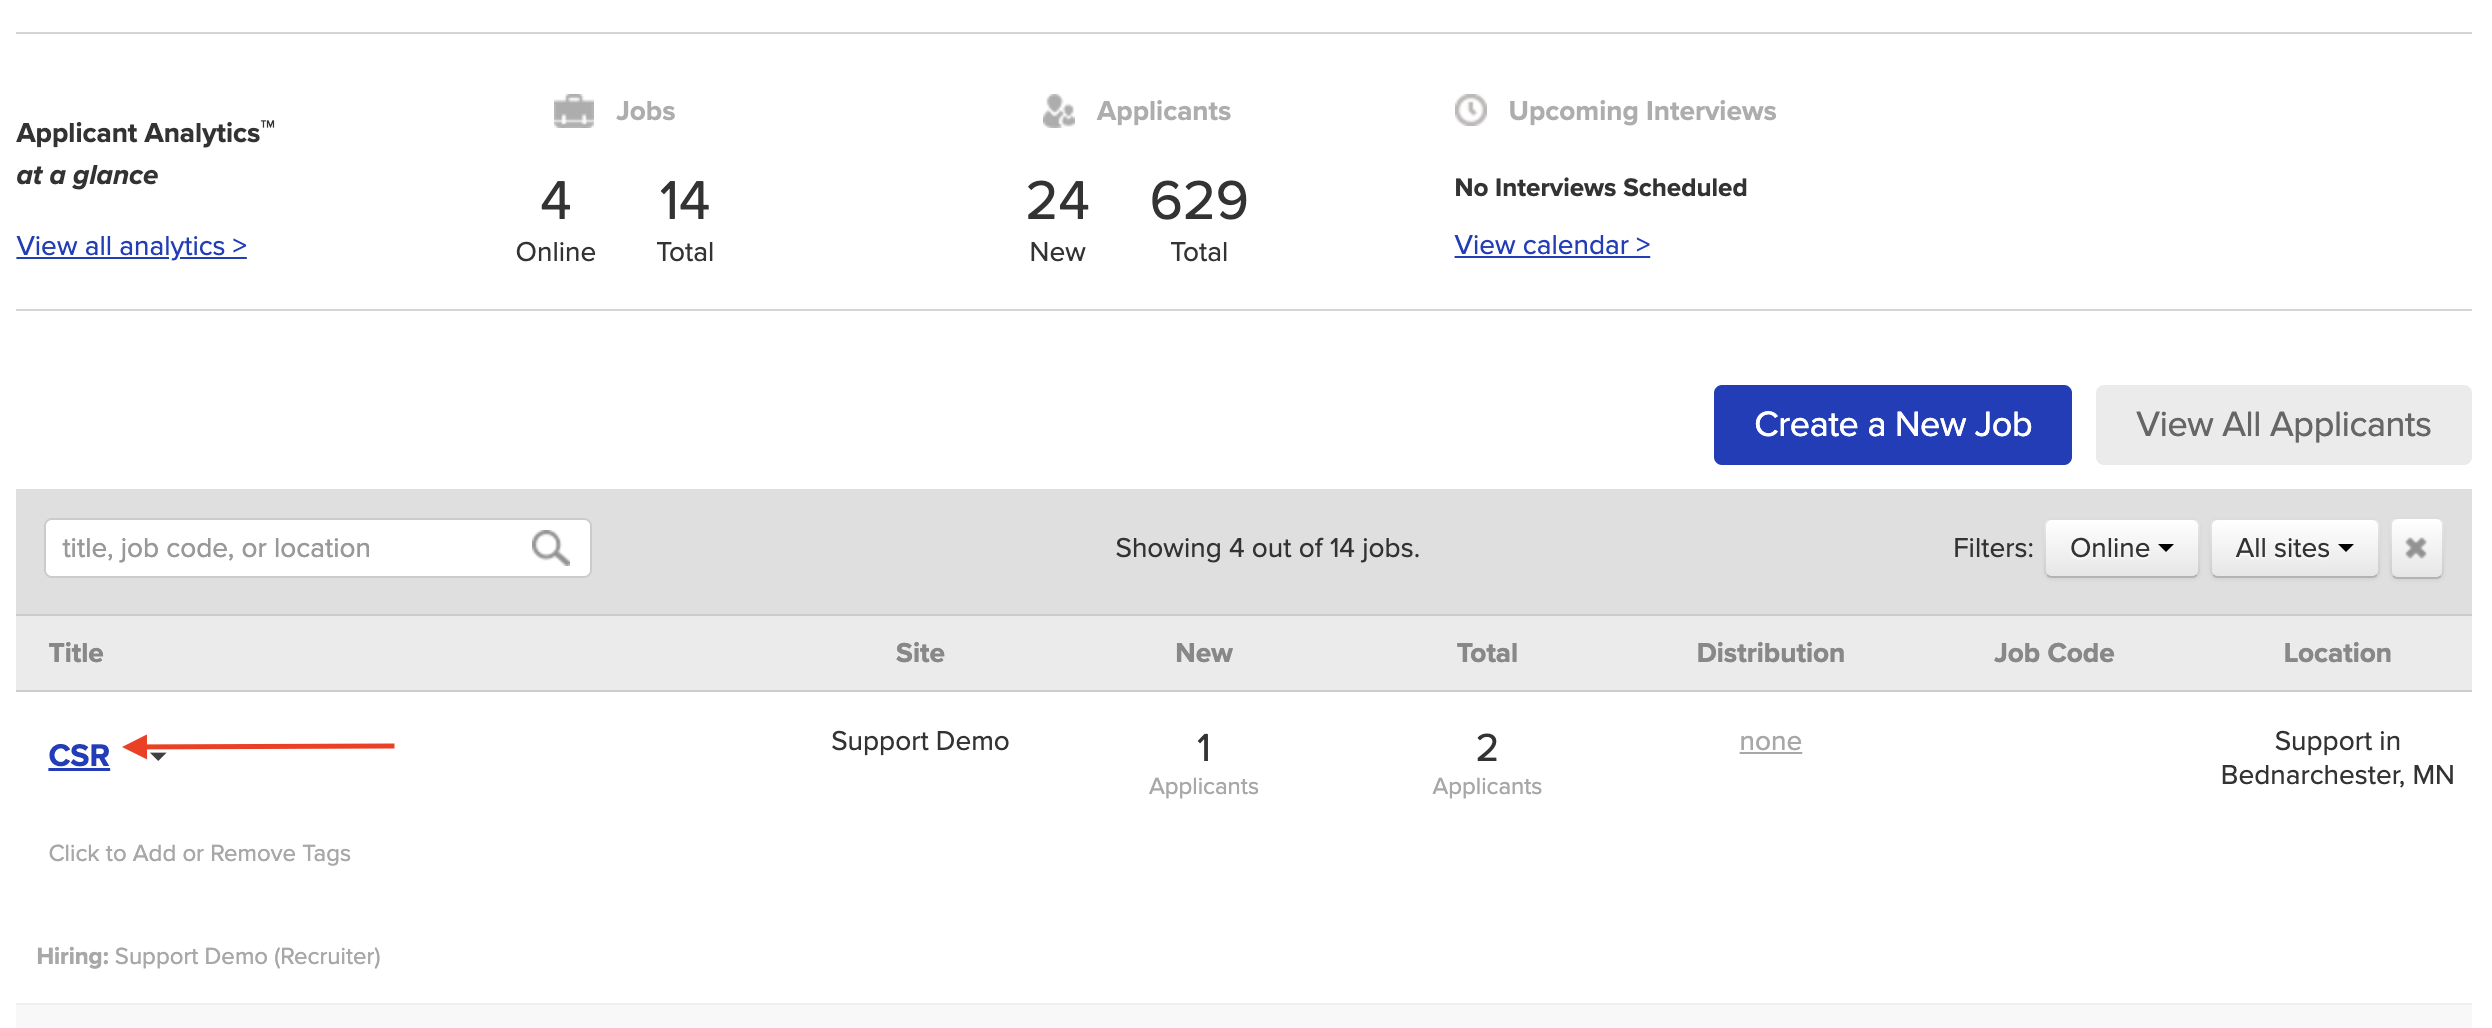This screenshot has height=1028, width=2492.
Task: Click the Jobs briefcase icon
Action: 573,110
